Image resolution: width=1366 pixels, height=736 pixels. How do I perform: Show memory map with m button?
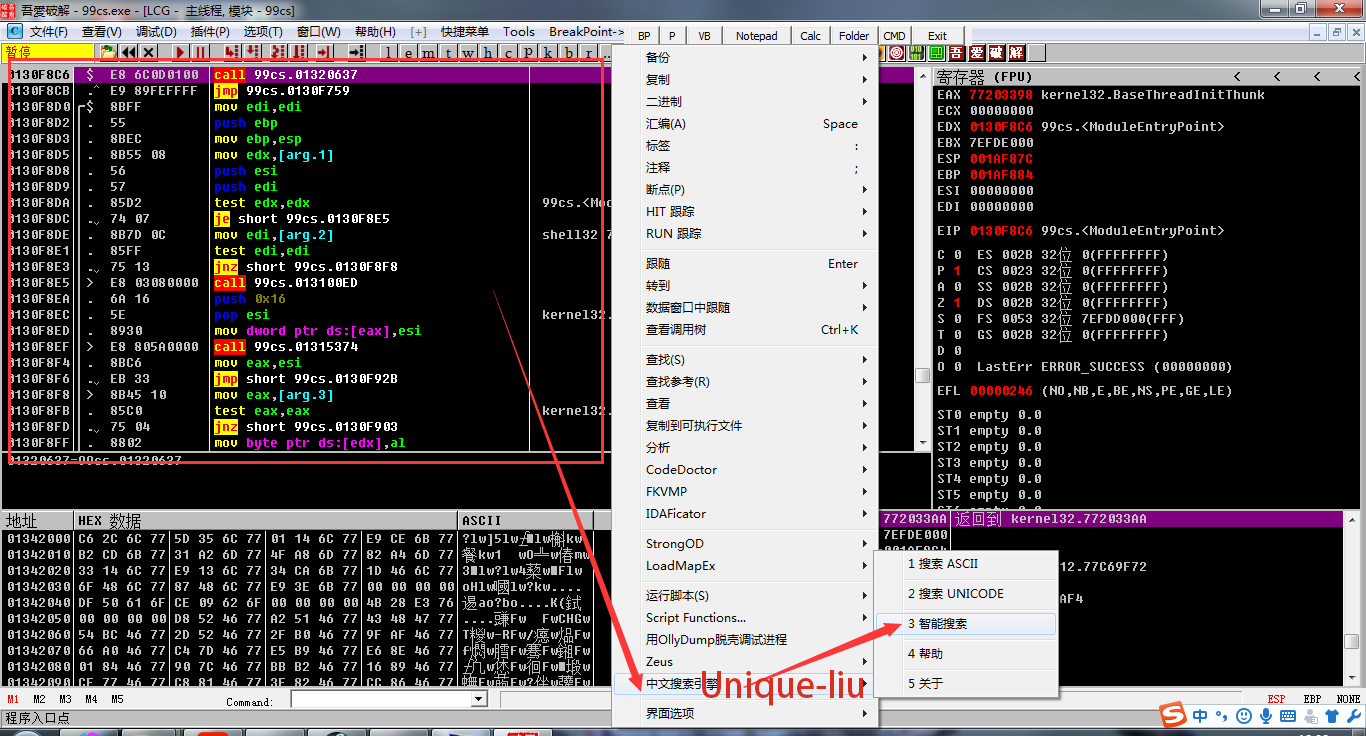tap(428, 52)
